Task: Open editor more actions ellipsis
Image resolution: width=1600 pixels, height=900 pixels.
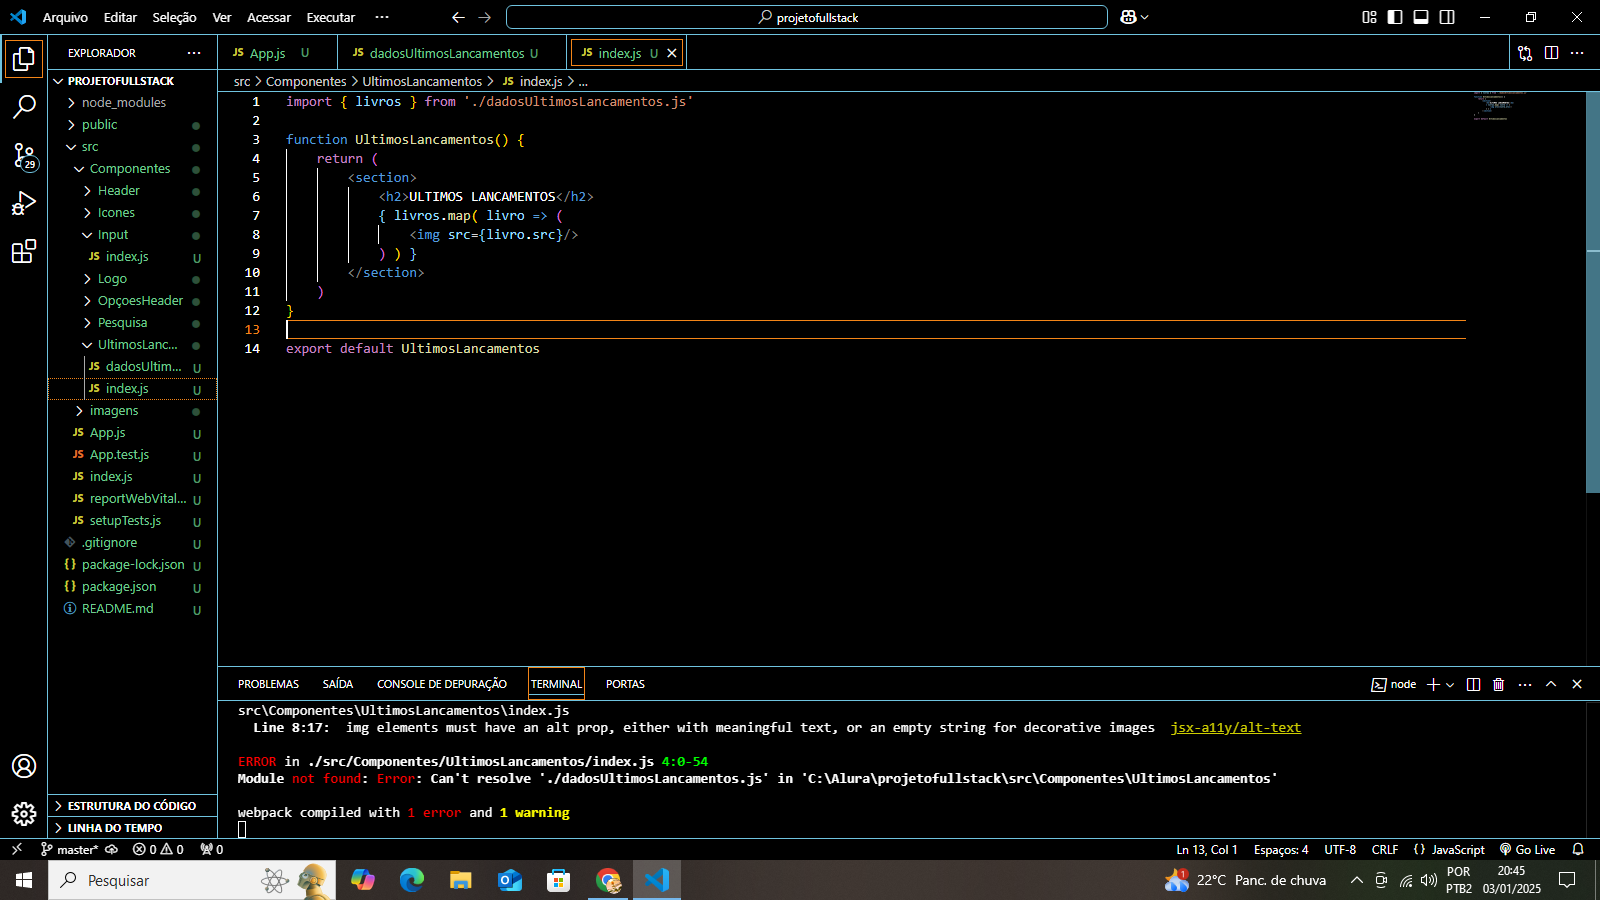Action: [1577, 53]
